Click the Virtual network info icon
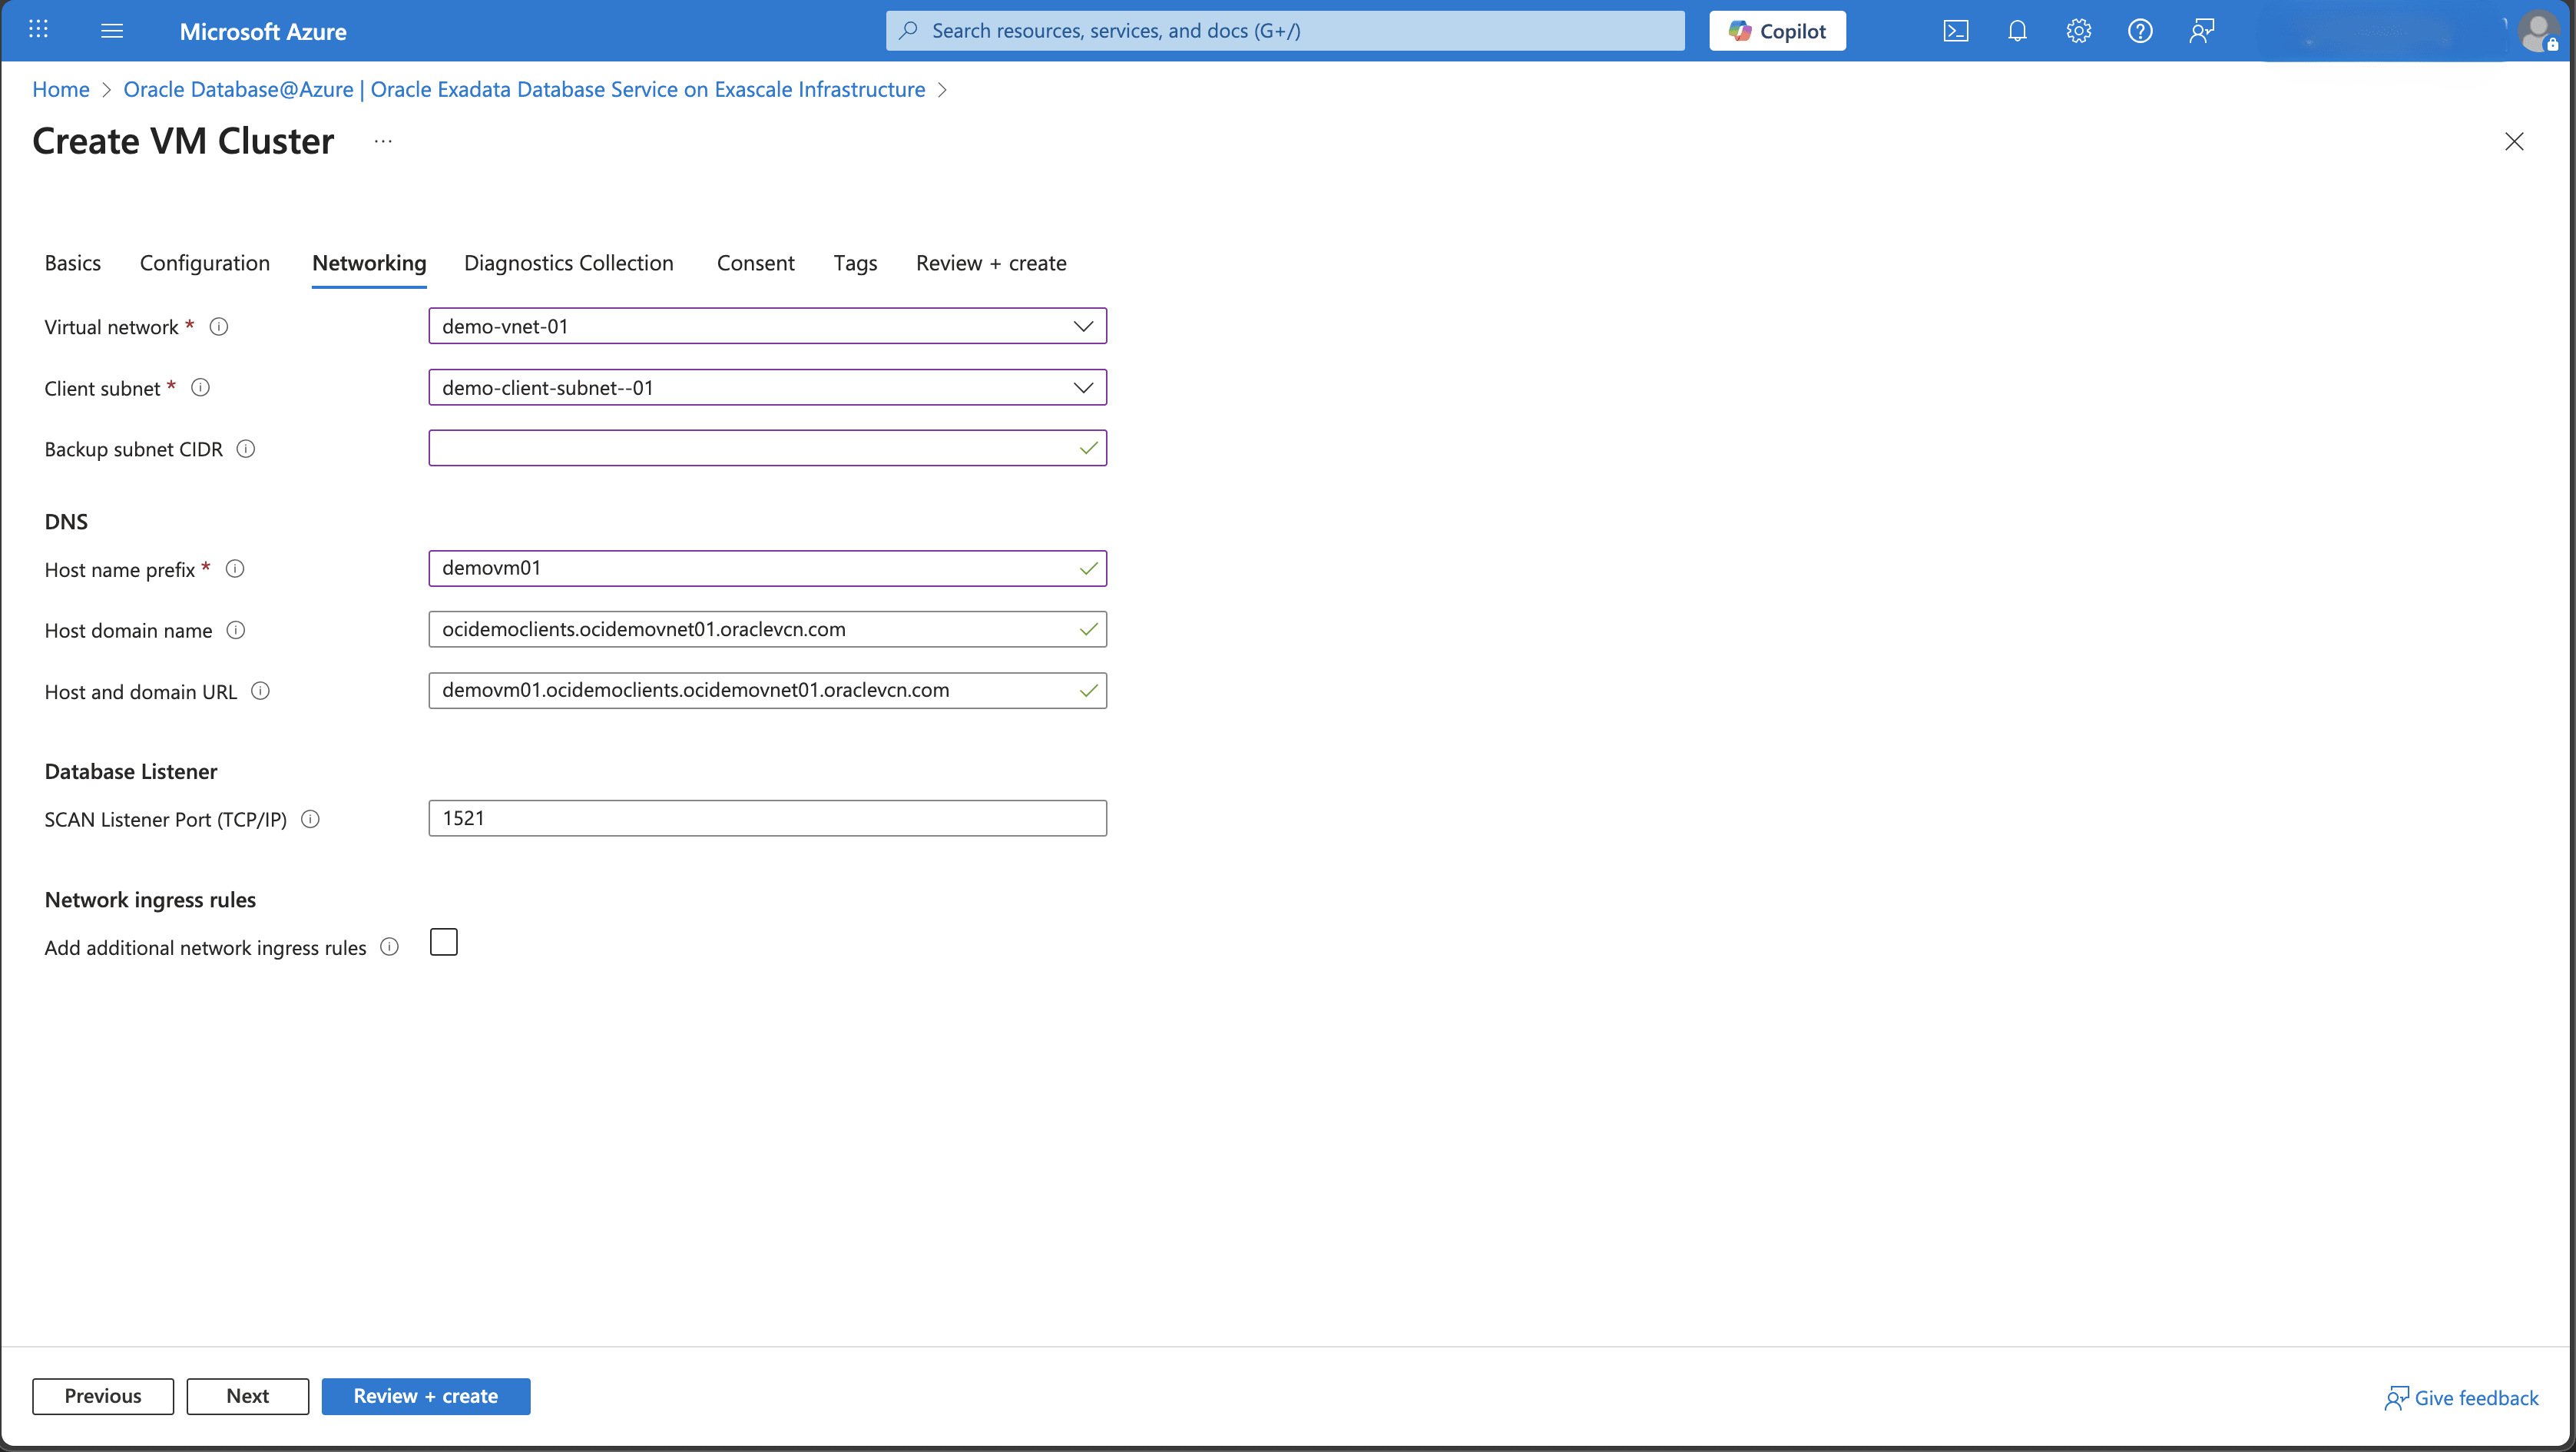 pos(219,327)
